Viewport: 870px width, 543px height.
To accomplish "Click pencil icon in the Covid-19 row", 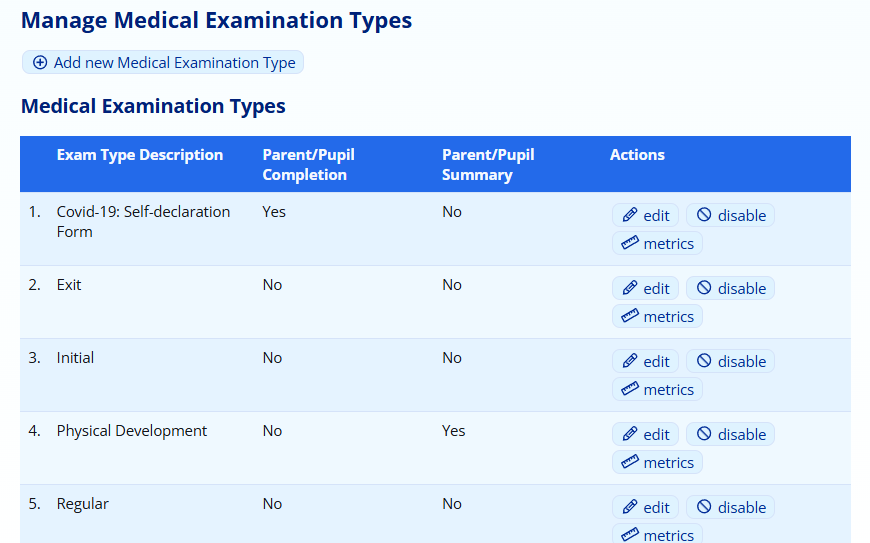I will click(x=629, y=215).
